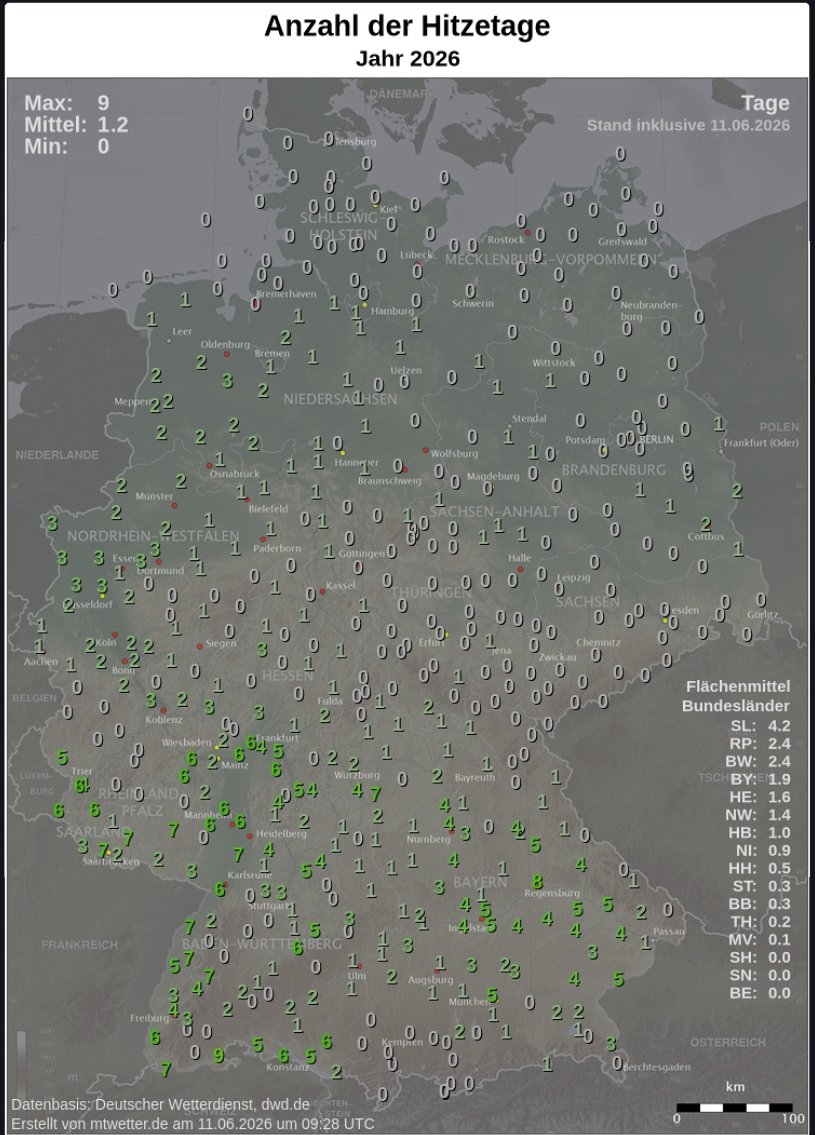Click the 'Cottbus' city label
The image size is (815, 1135).
(x=706, y=536)
